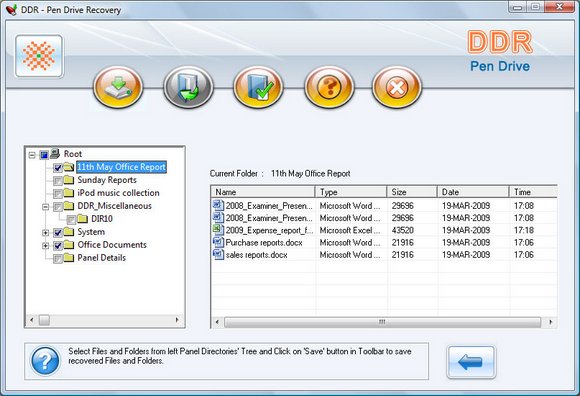Screen dimensions: 580x396
Task: Click the file list scroll right arrow
Action: click(x=551, y=322)
